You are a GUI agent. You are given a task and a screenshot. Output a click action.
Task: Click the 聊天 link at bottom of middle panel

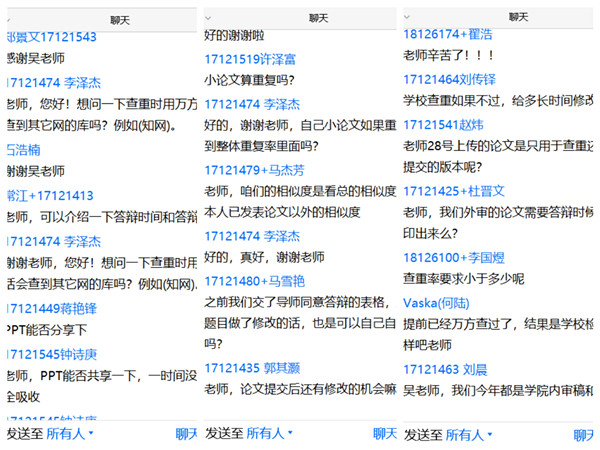[x=385, y=434]
